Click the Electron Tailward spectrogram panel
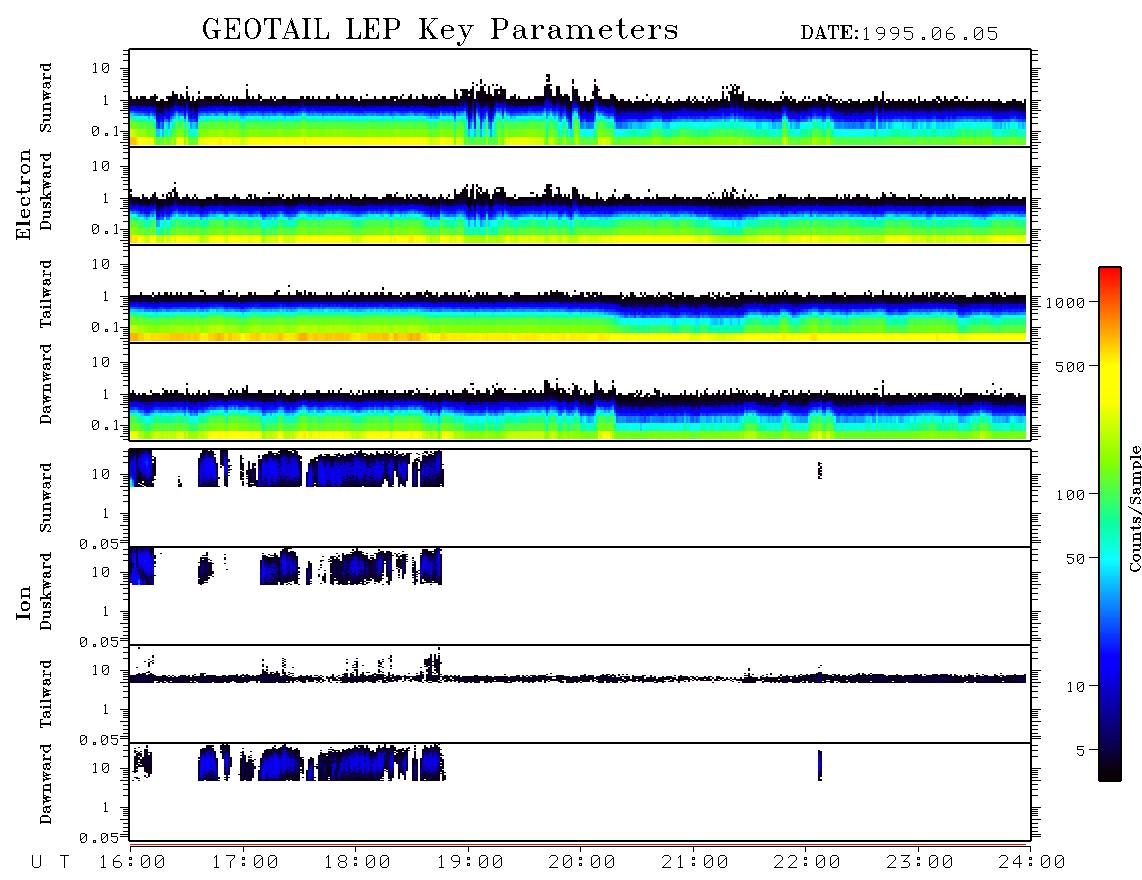Viewport: 1142px width, 880px height. coord(580,294)
